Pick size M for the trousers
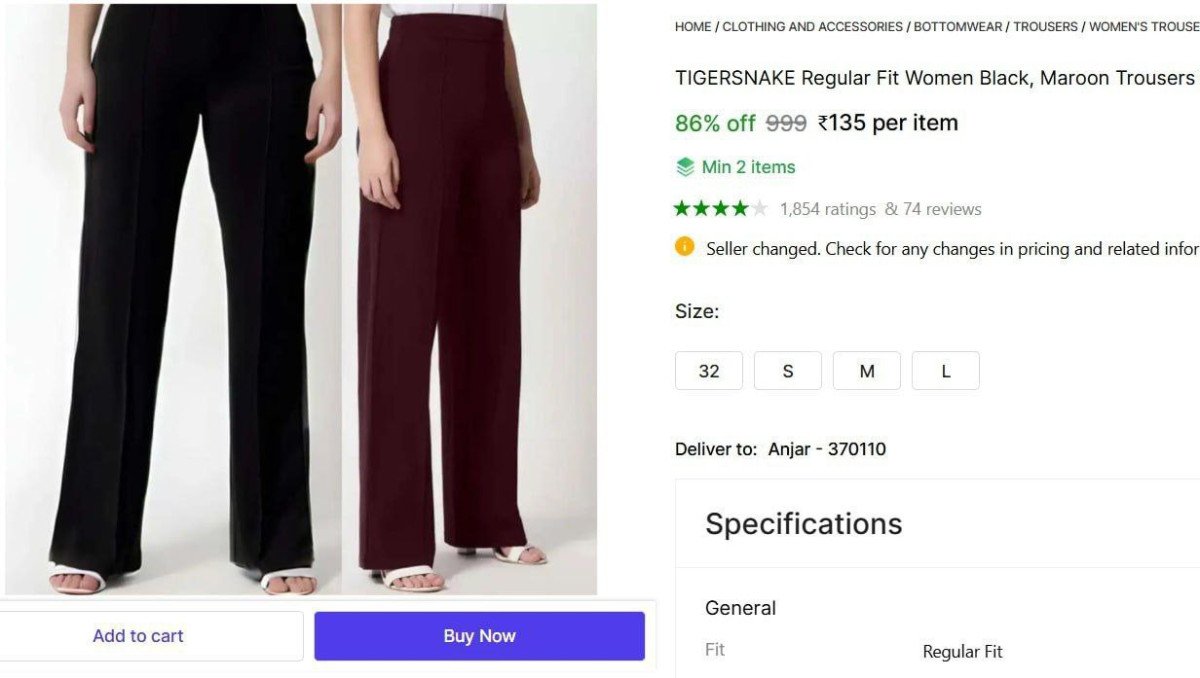Viewport: 1200px width, 678px height. (x=867, y=371)
